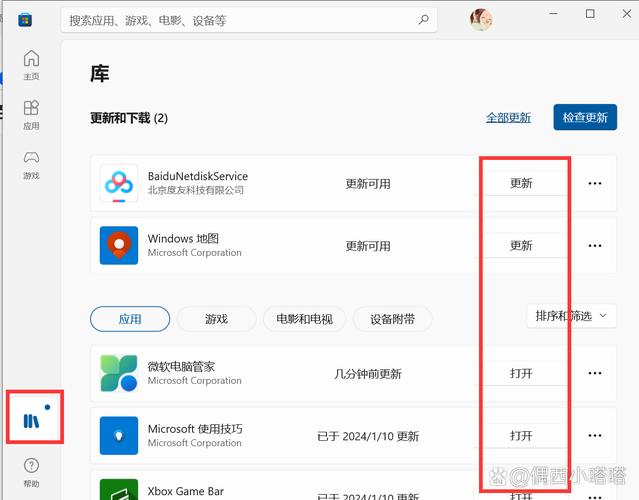Expand the 排序和筛选 dropdown
Viewport: 639px width, 500px height.
pos(571,316)
